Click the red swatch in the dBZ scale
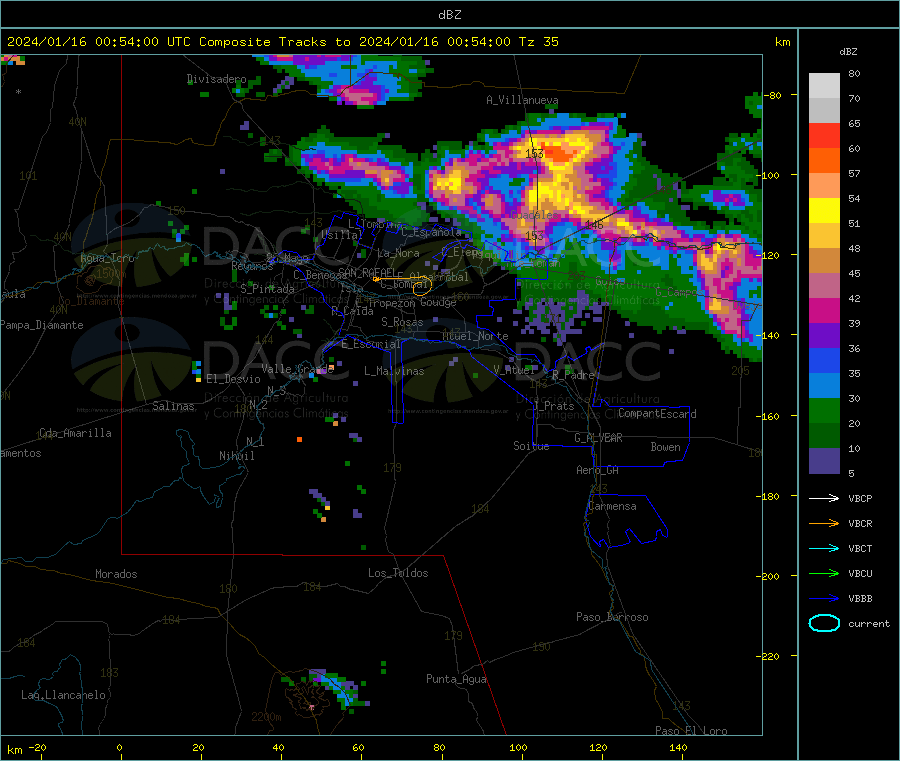The height and width of the screenshot is (761, 900). point(824,135)
